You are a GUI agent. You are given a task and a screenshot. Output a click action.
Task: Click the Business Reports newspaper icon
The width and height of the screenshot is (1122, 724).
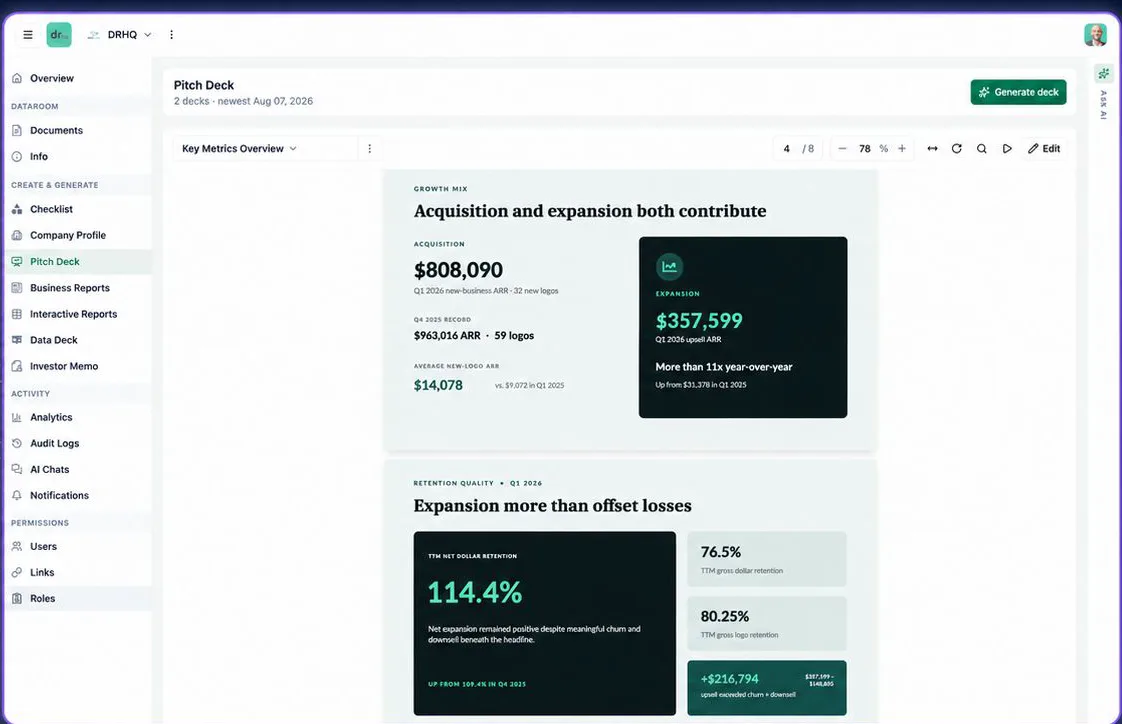pos(17,288)
